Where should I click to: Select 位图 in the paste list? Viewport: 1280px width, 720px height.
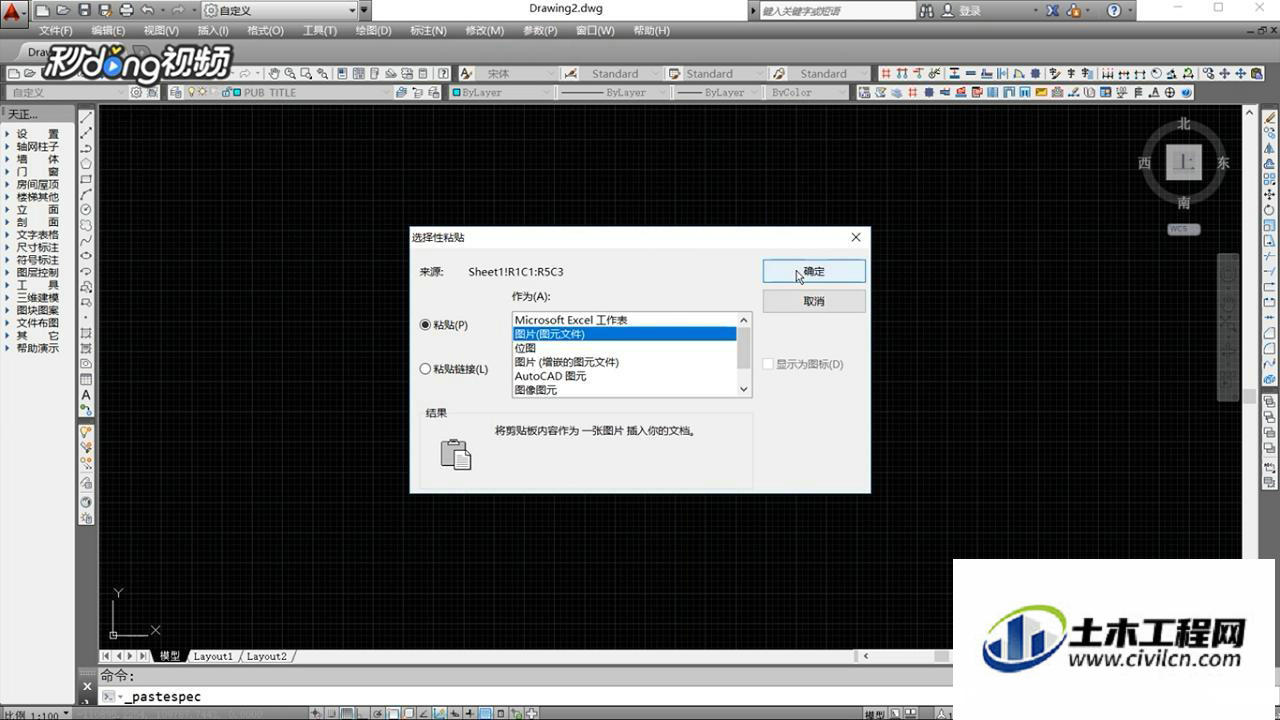[624, 348]
